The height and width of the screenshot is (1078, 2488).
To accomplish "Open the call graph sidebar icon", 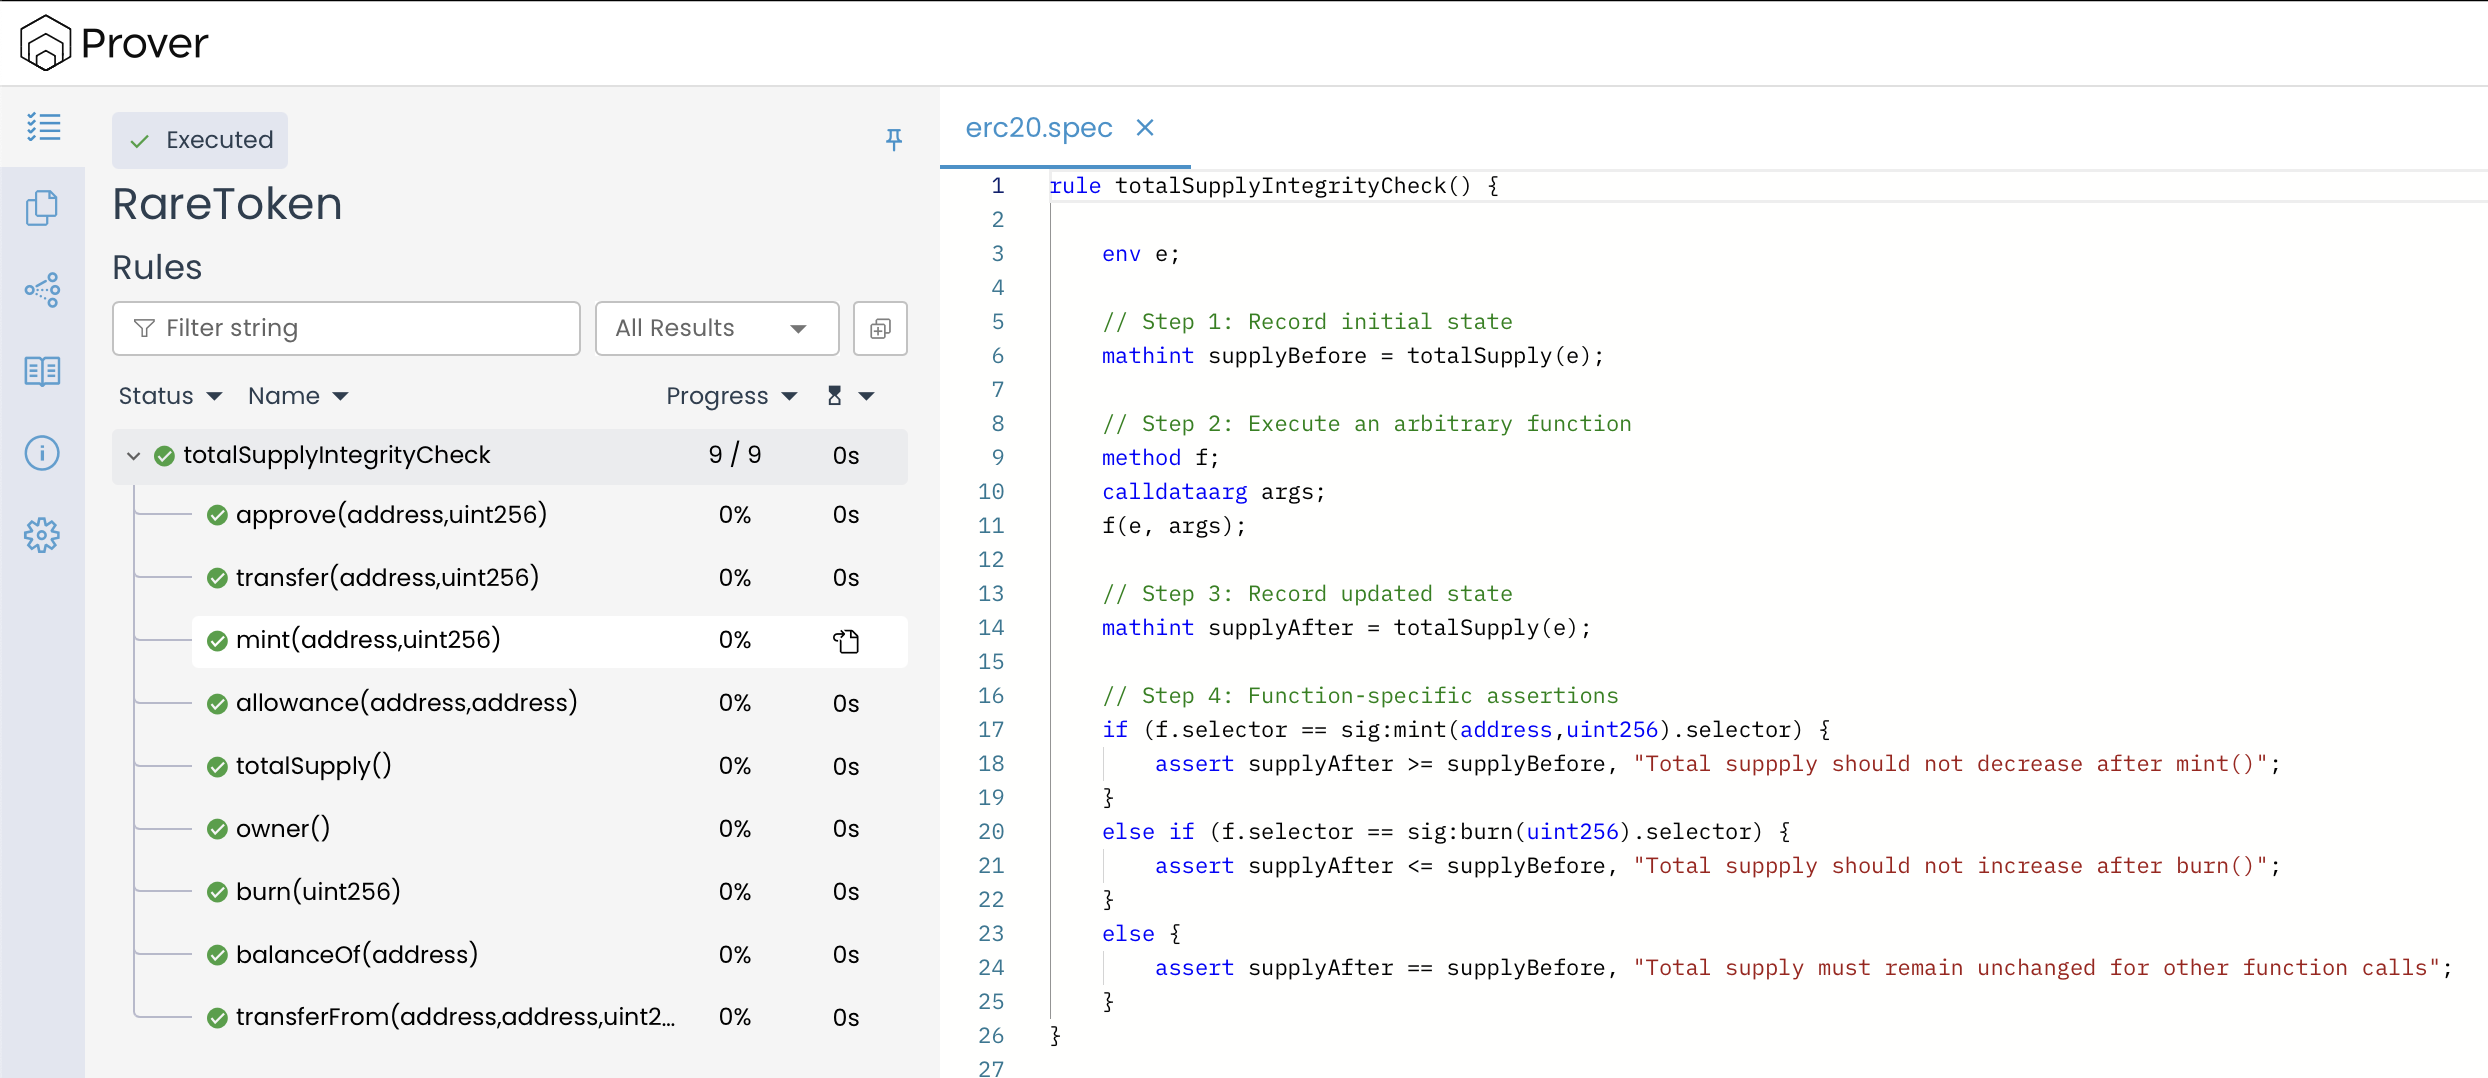I will 42,290.
